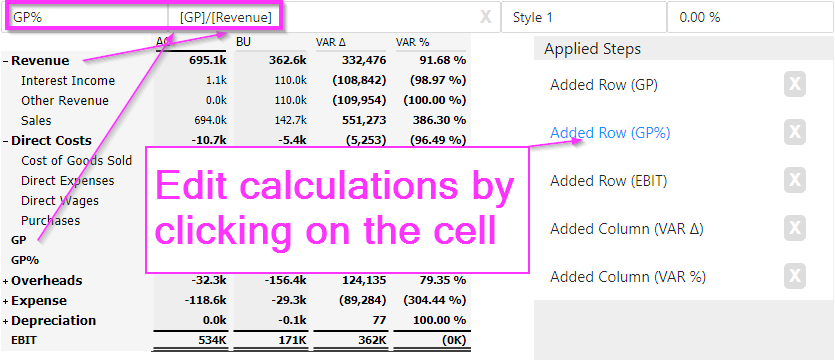Click the Depreciation row label

point(53,321)
